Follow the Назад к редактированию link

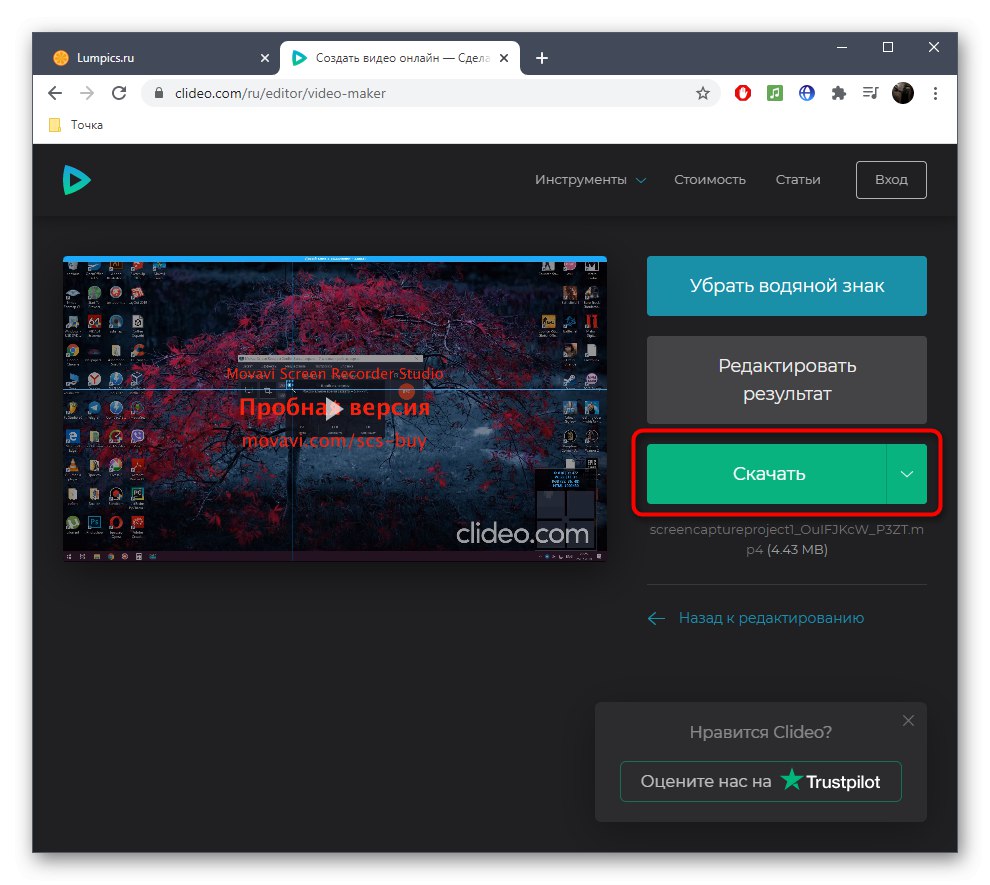(771, 618)
